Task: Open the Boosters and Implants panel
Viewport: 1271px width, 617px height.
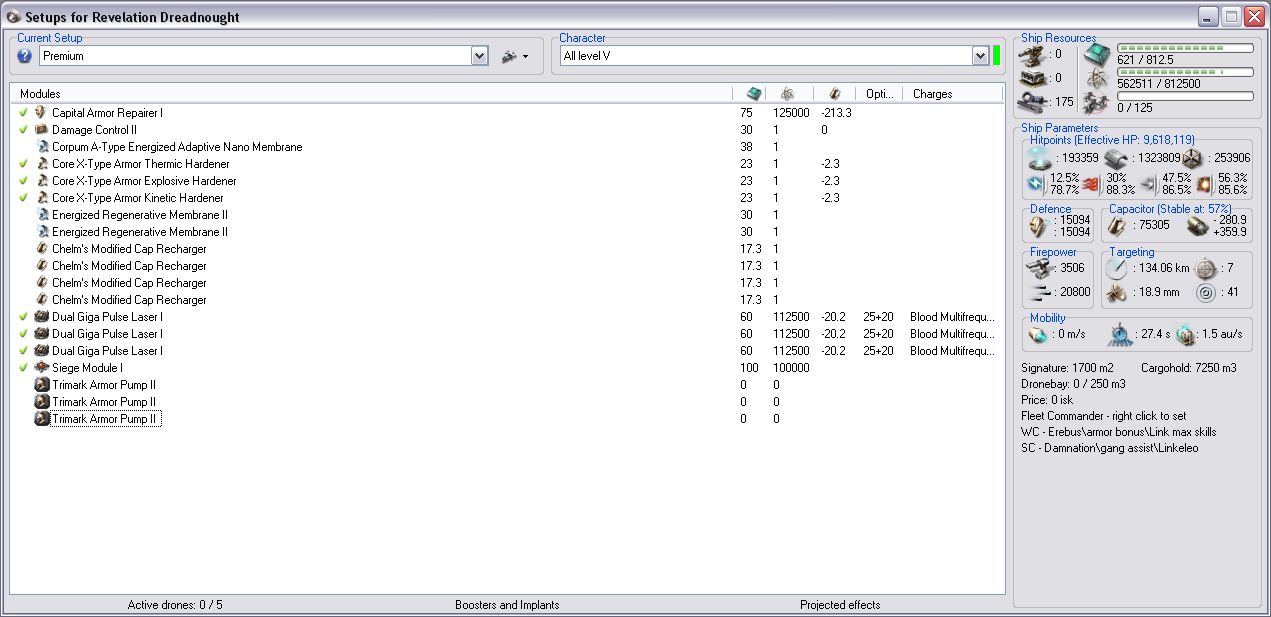Action: point(507,604)
